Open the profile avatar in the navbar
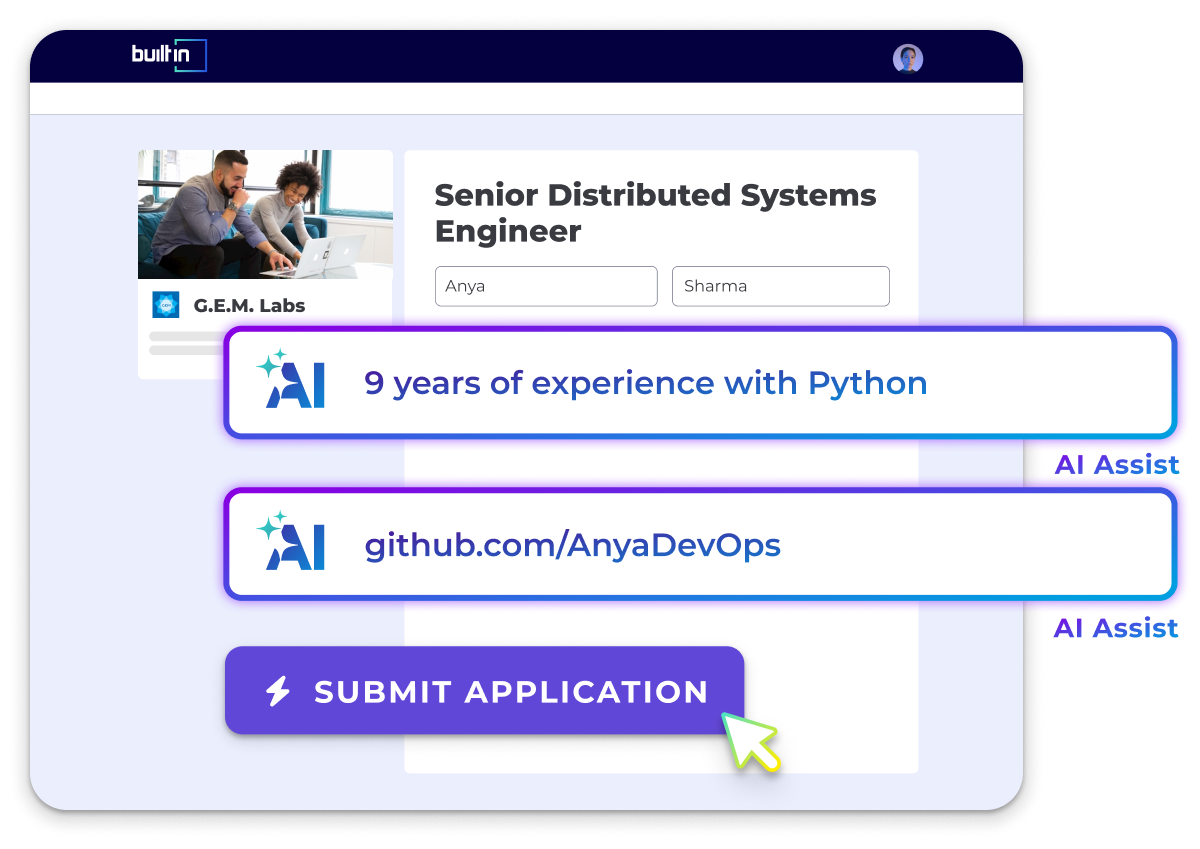The image size is (1200, 849). click(907, 58)
